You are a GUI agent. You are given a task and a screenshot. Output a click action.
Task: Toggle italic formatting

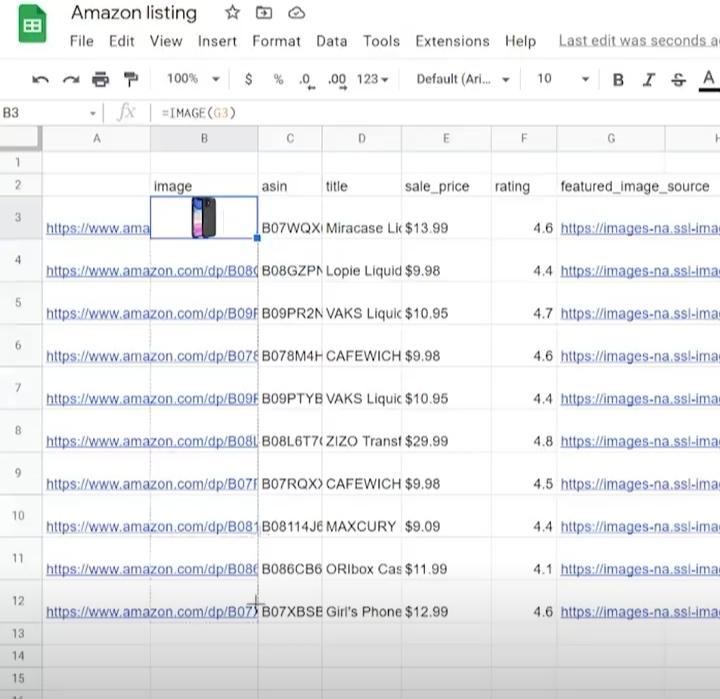tap(649, 79)
